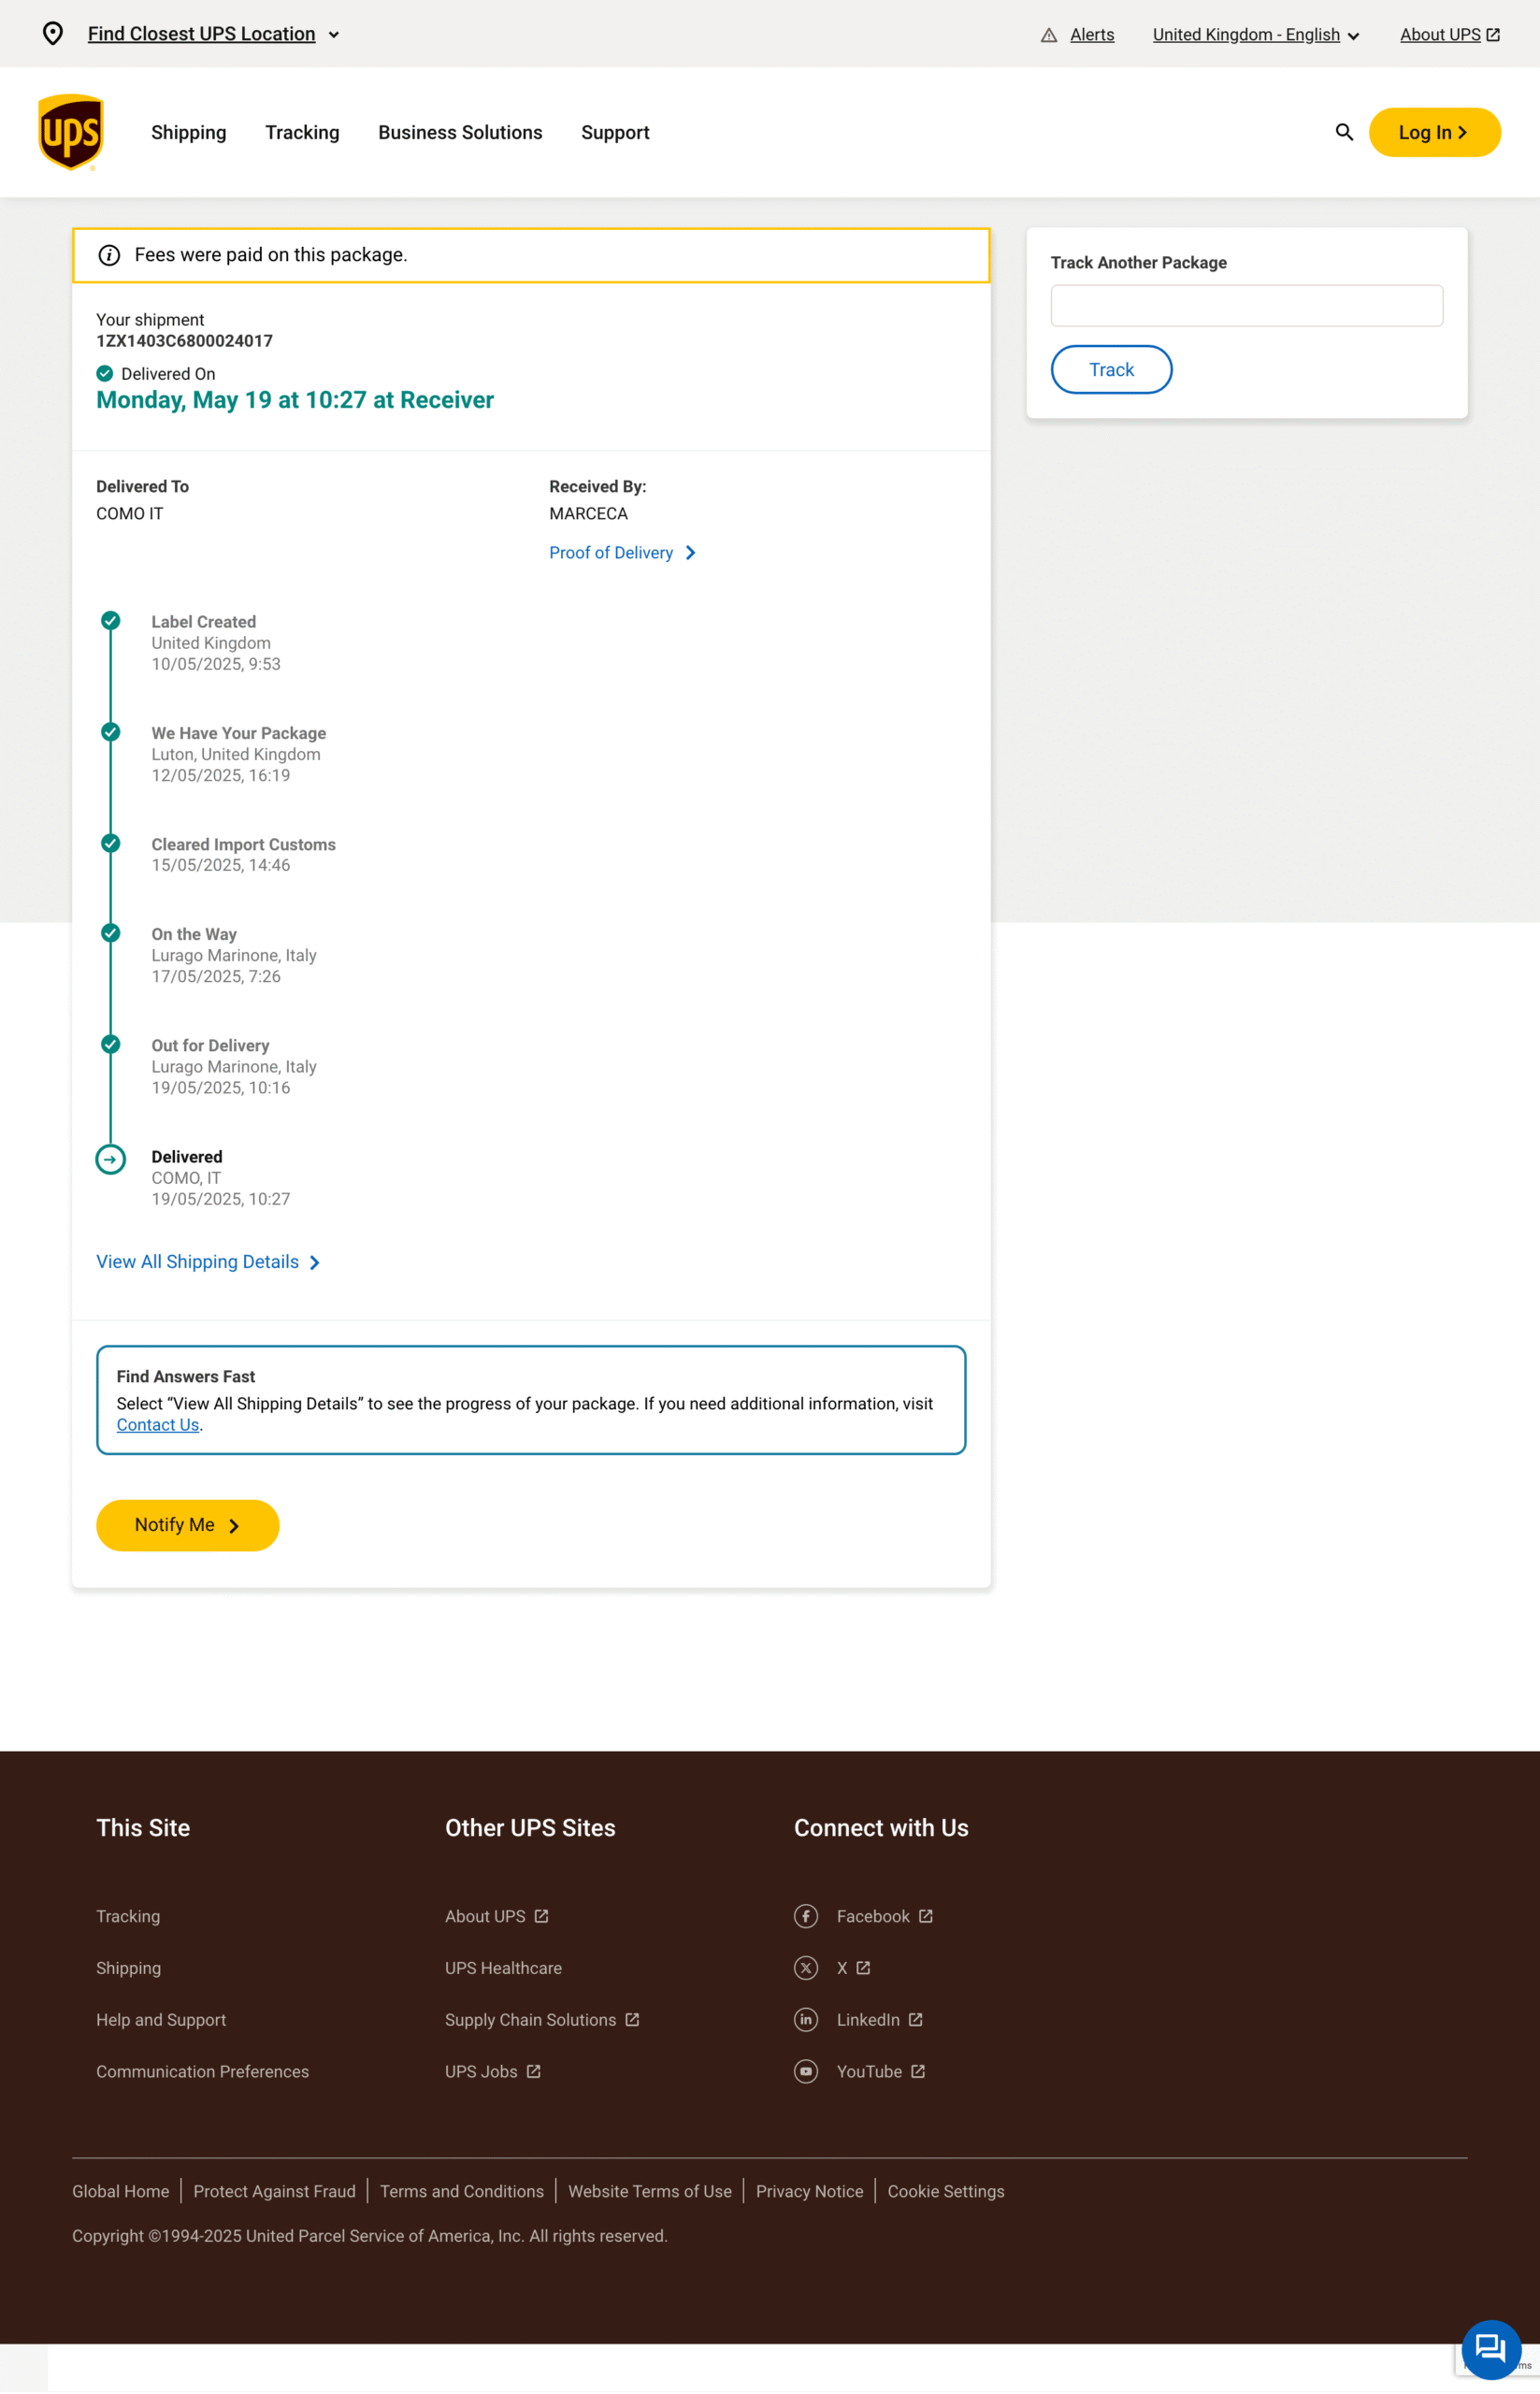Click the Facebook circle icon
The height and width of the screenshot is (2394, 1540).
click(806, 1916)
